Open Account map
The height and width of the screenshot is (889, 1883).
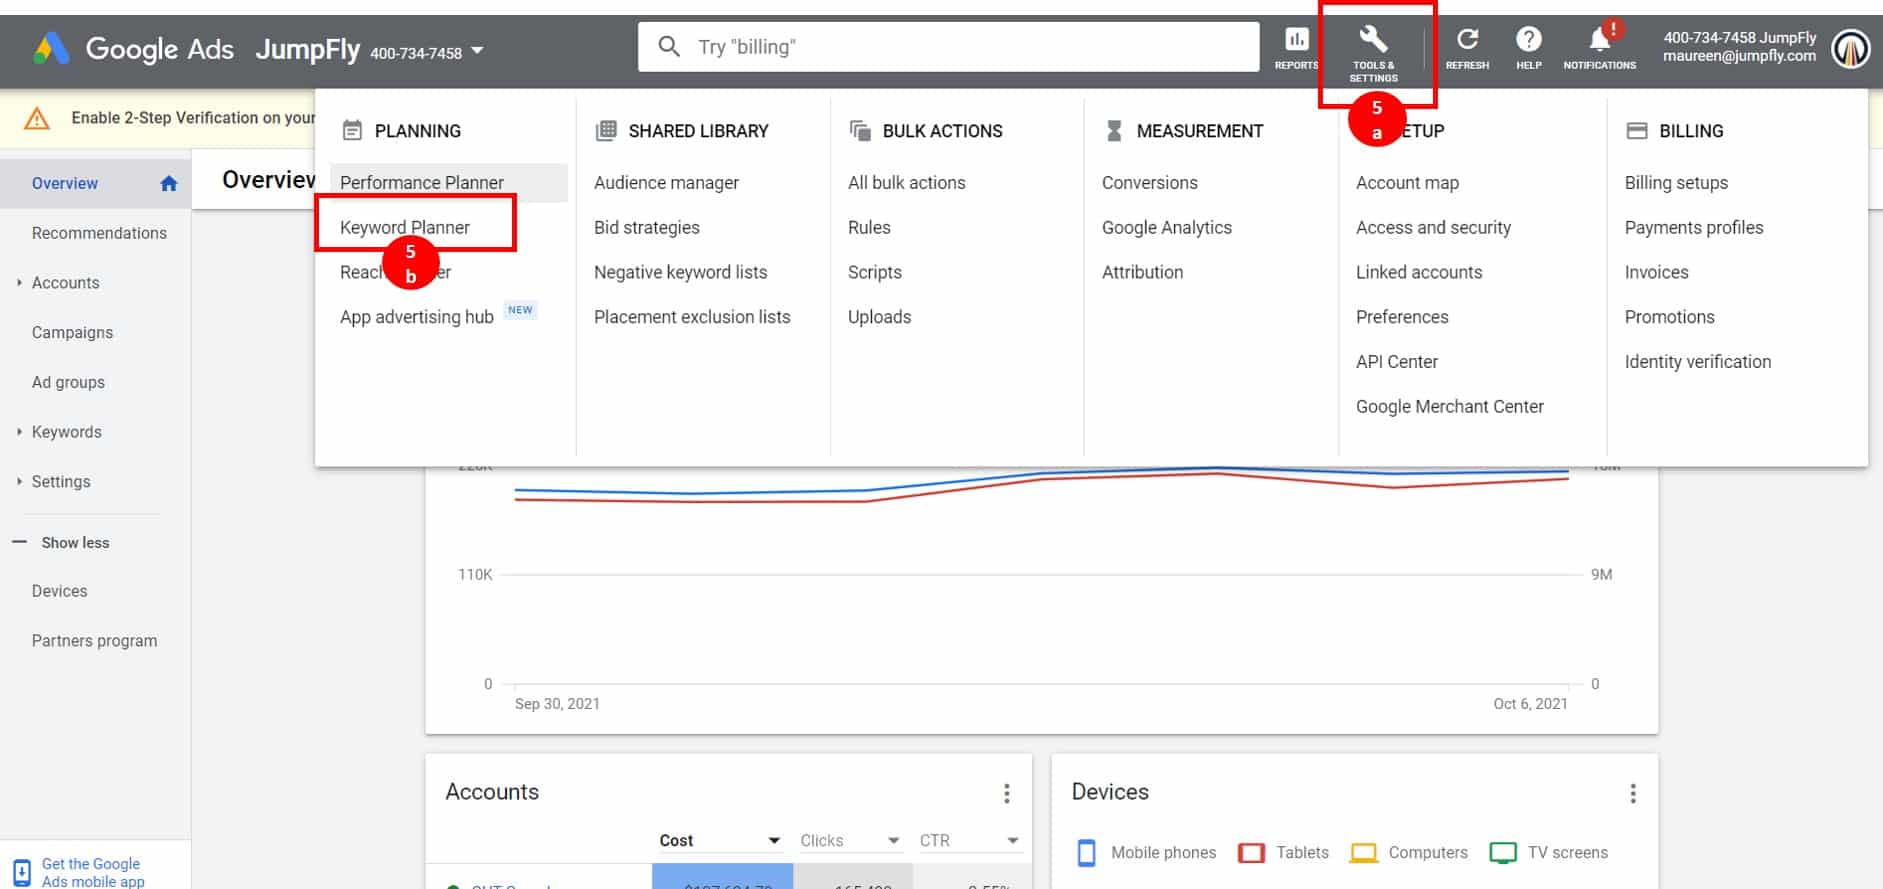(x=1407, y=183)
